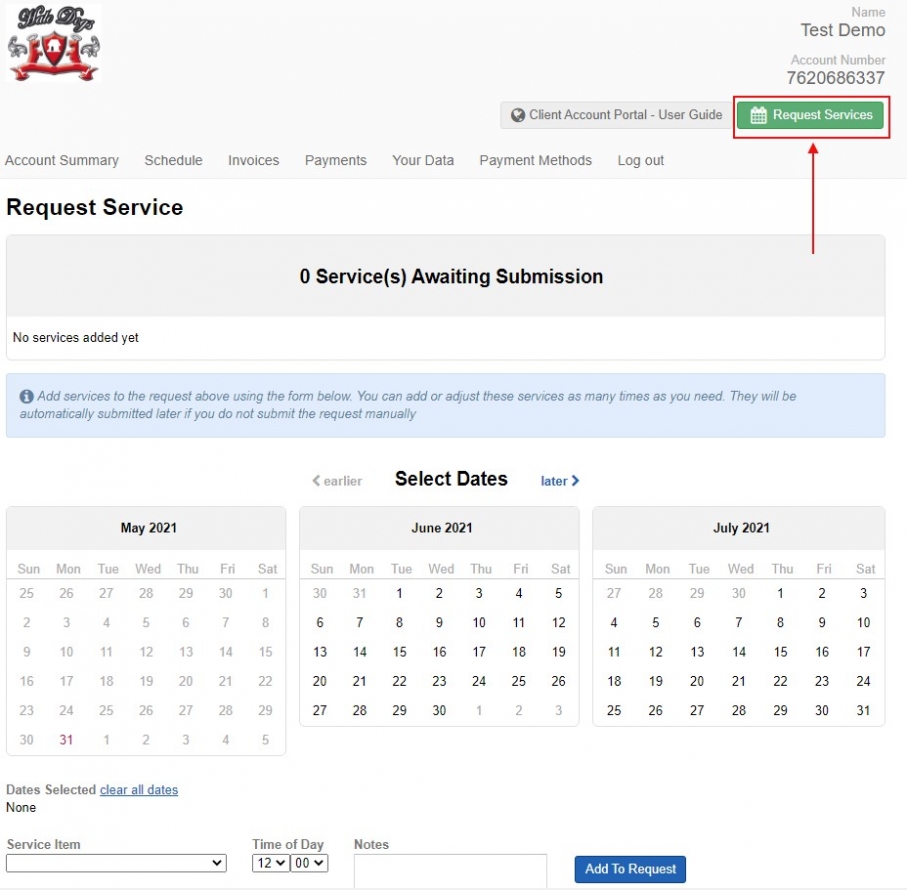907x890 pixels.
Task: Open the Account Summary tab
Action: (x=62, y=160)
